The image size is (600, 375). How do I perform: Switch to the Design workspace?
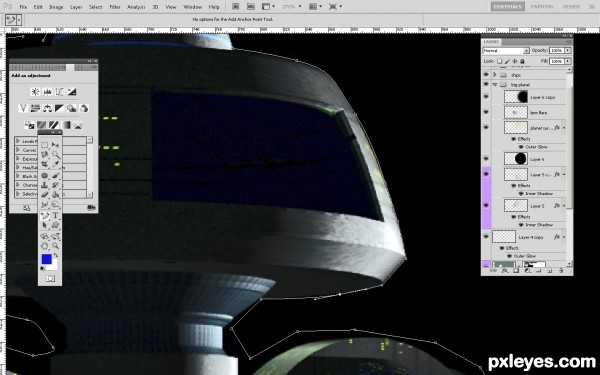pyautogui.click(x=571, y=7)
